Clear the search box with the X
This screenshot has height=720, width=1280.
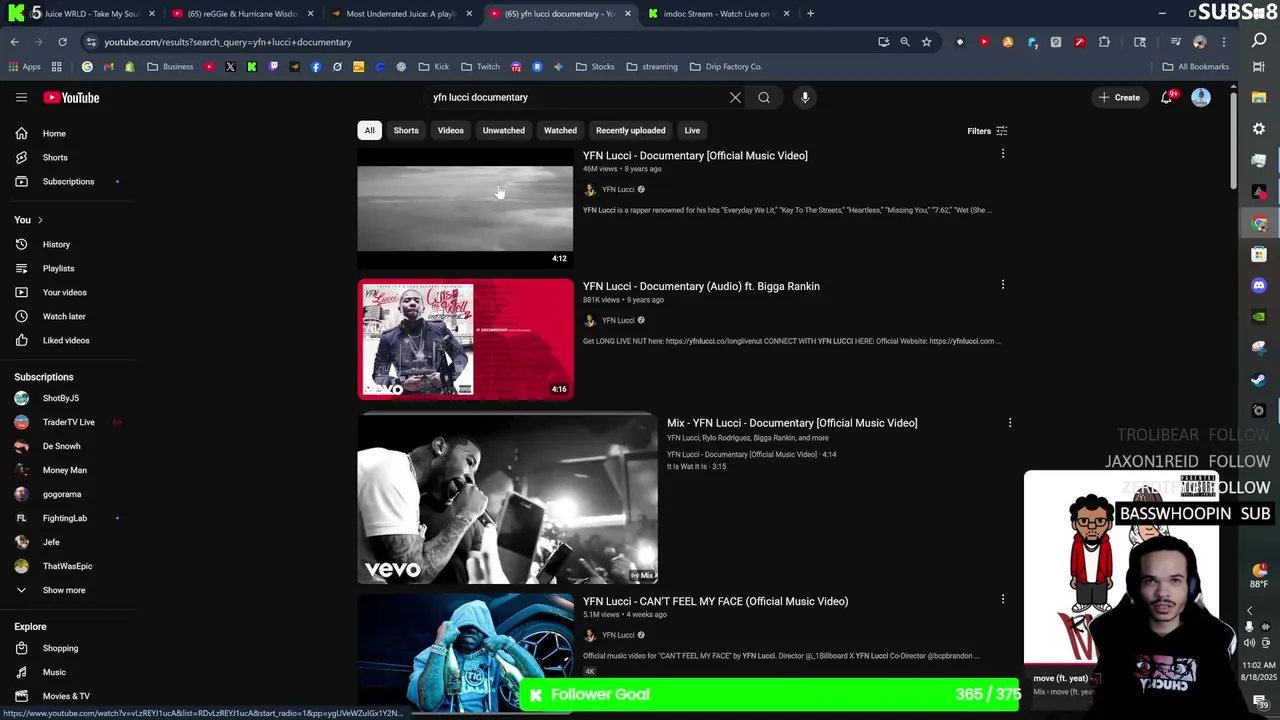[x=735, y=97]
